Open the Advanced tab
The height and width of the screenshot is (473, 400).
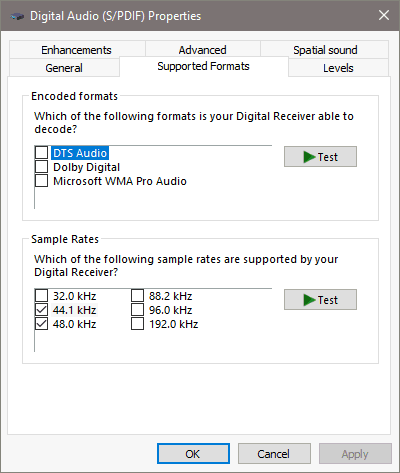(x=202, y=50)
